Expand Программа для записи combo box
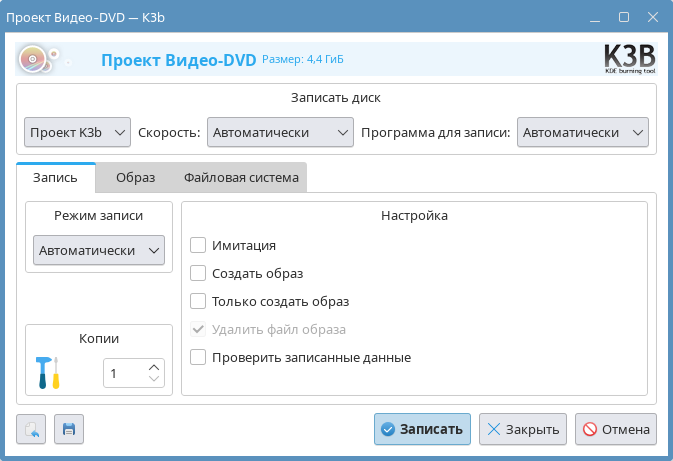The height and width of the screenshot is (461, 673). tap(583, 132)
